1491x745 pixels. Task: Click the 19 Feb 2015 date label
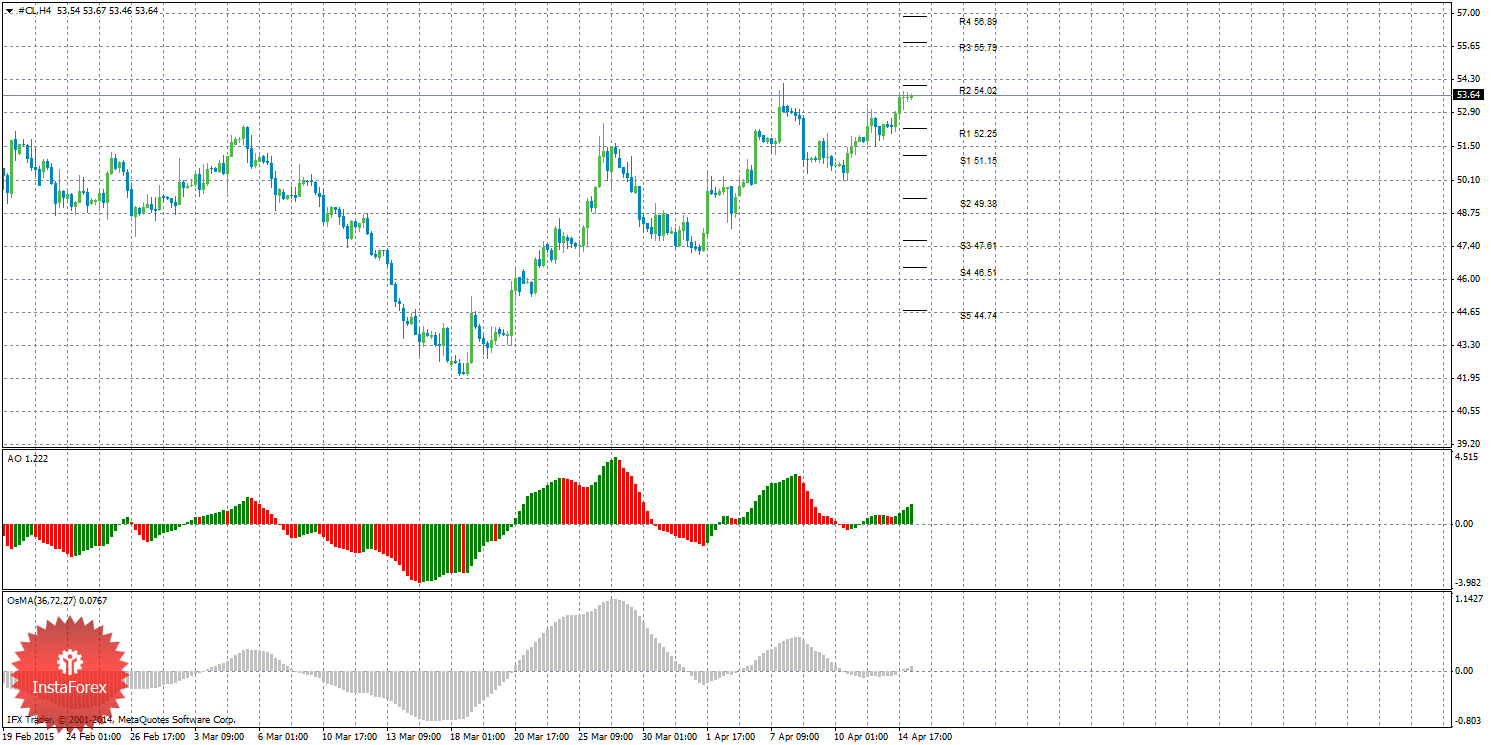(29, 737)
